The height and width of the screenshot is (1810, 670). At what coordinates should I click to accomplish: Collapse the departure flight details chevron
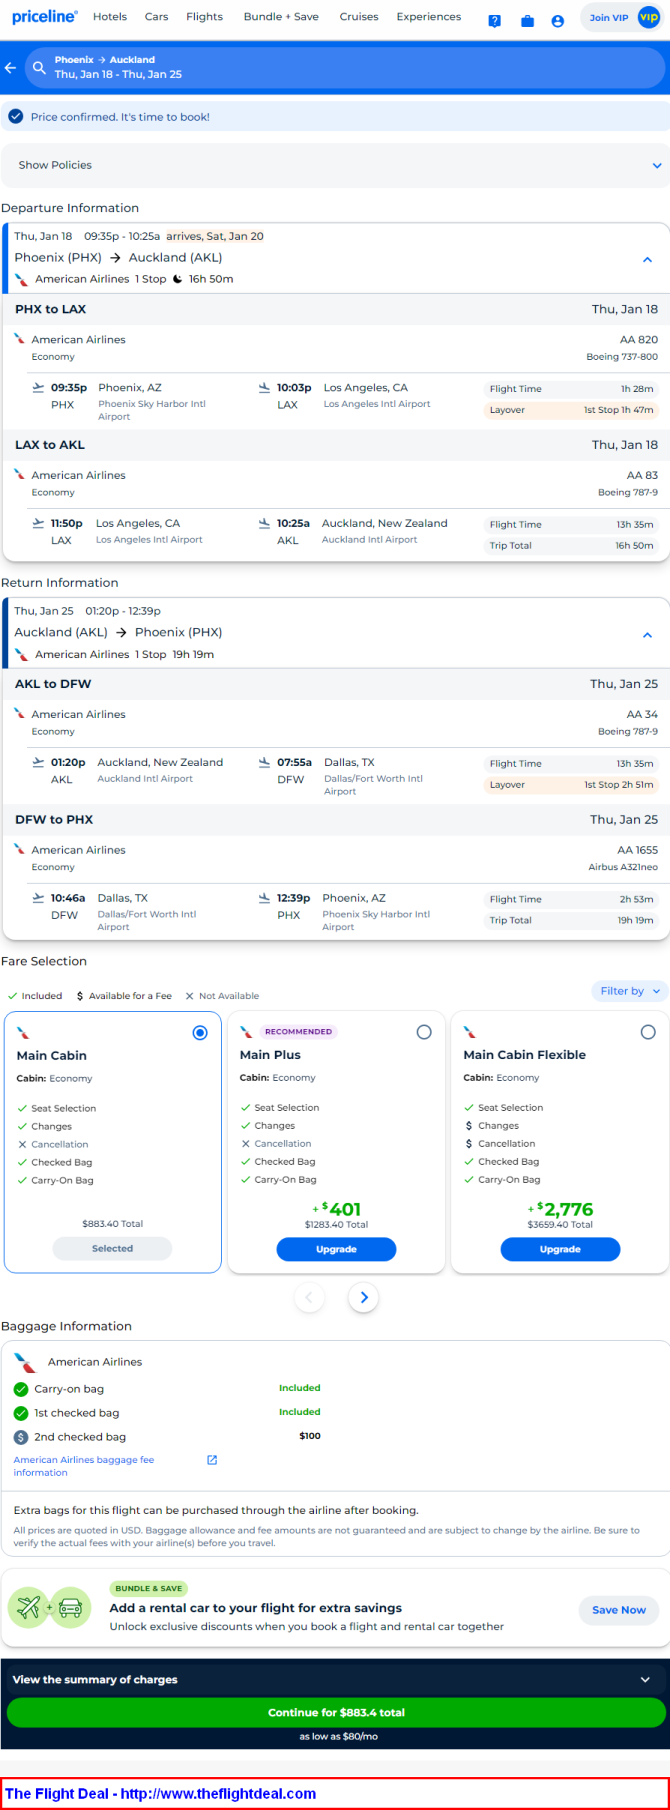[x=647, y=259]
